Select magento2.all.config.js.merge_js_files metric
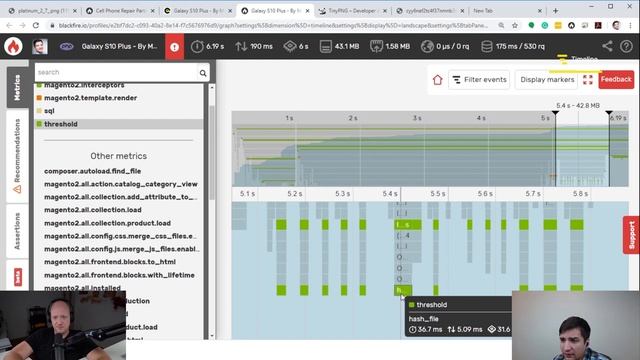The width and height of the screenshot is (640, 360). [x=122, y=249]
